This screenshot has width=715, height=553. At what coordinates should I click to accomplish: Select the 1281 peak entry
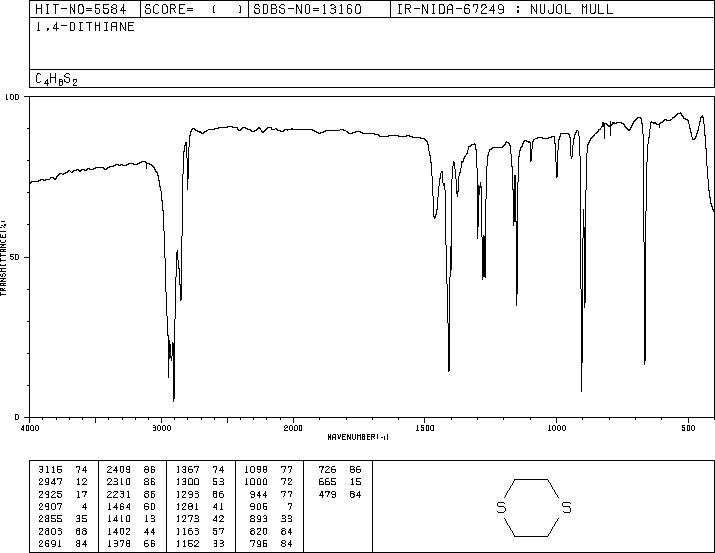point(200,506)
